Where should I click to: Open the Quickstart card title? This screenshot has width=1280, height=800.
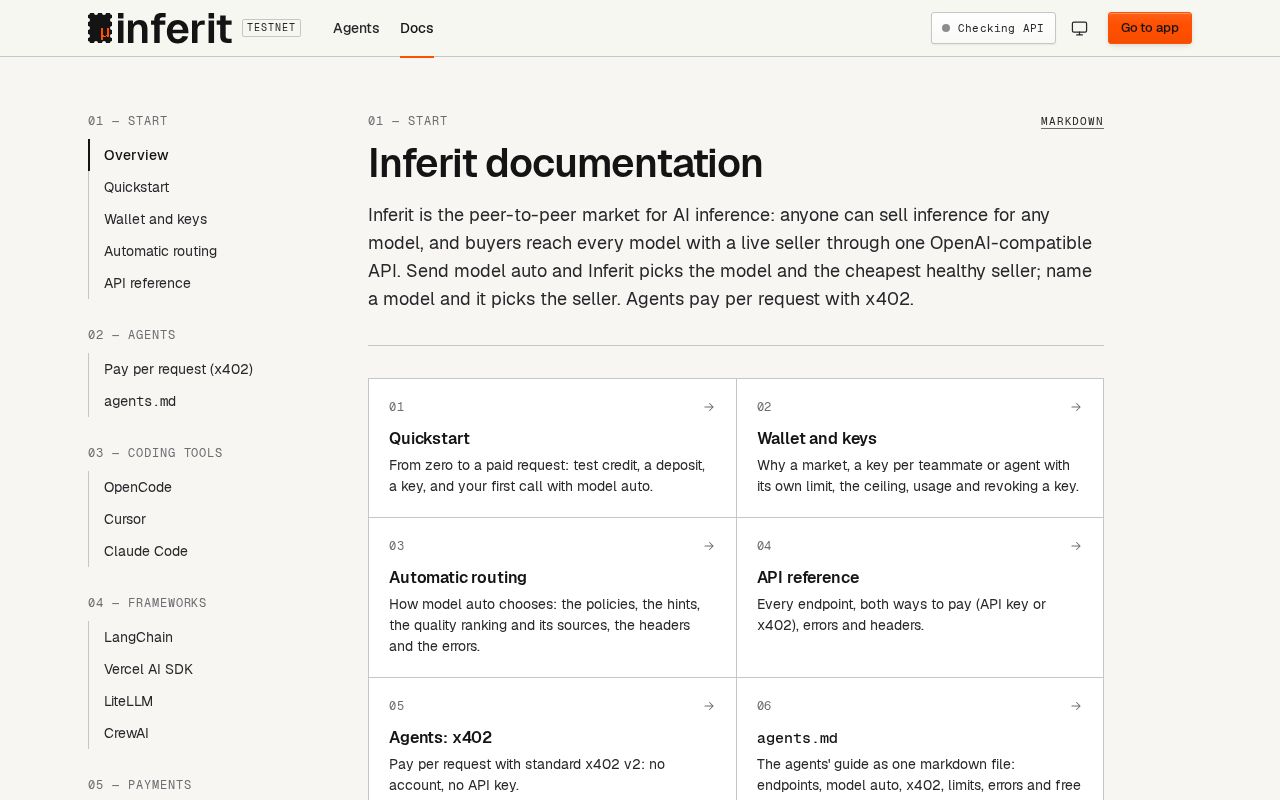pos(429,438)
